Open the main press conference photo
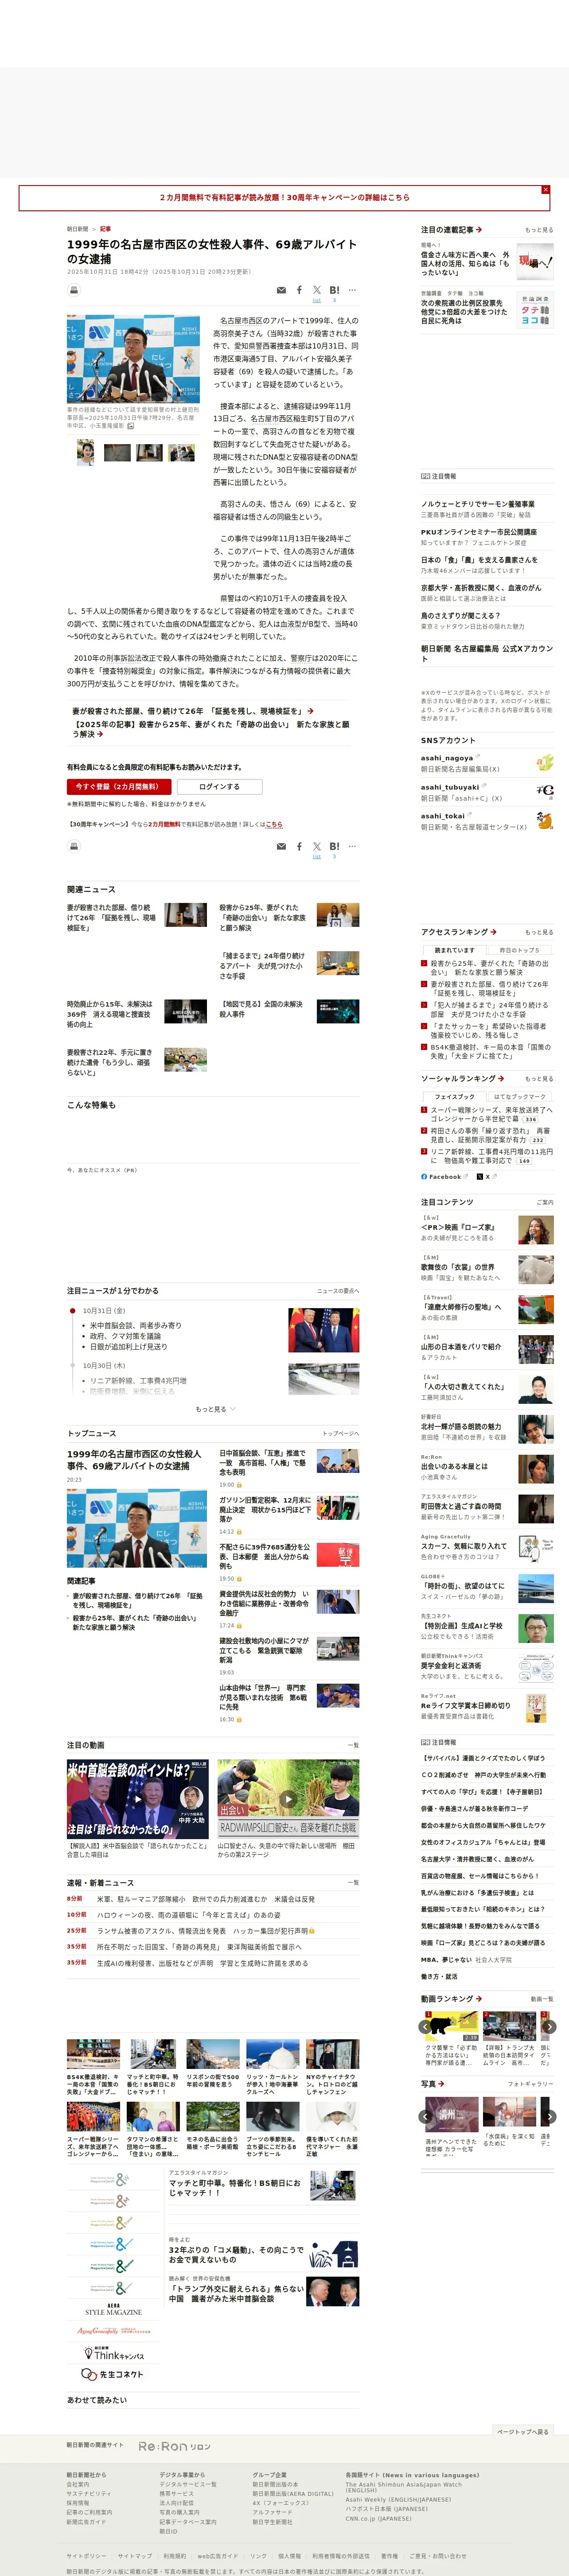Screen dimensions: 569x2576 [133, 359]
